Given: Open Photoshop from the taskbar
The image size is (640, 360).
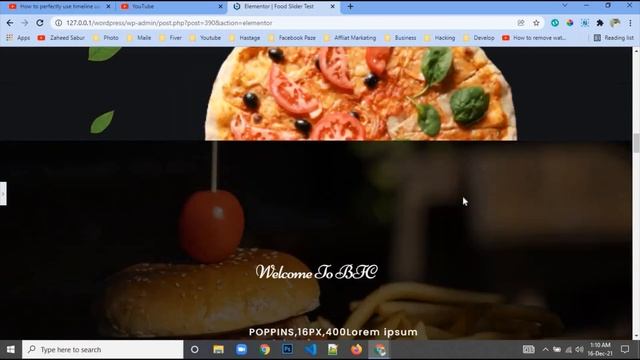Looking at the screenshot, I should (x=287, y=349).
